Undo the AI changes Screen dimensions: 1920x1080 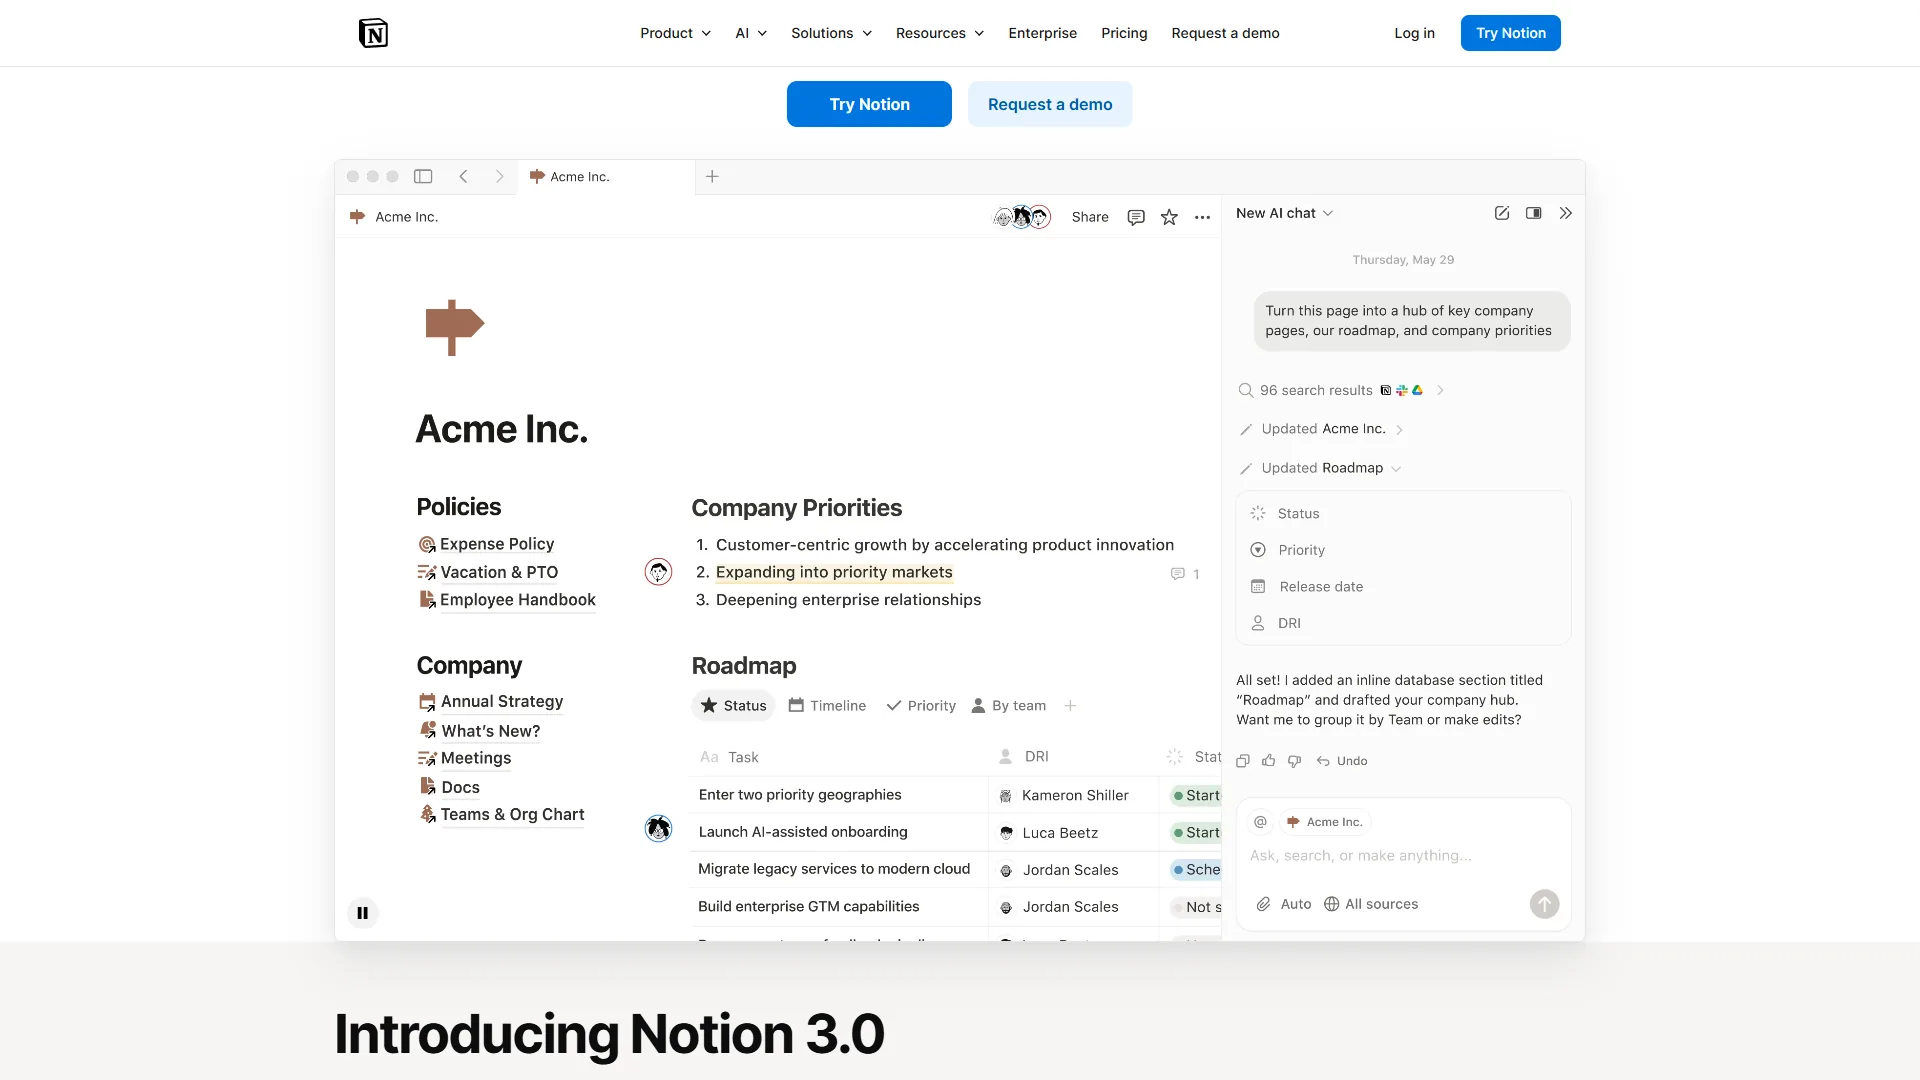coord(1342,761)
